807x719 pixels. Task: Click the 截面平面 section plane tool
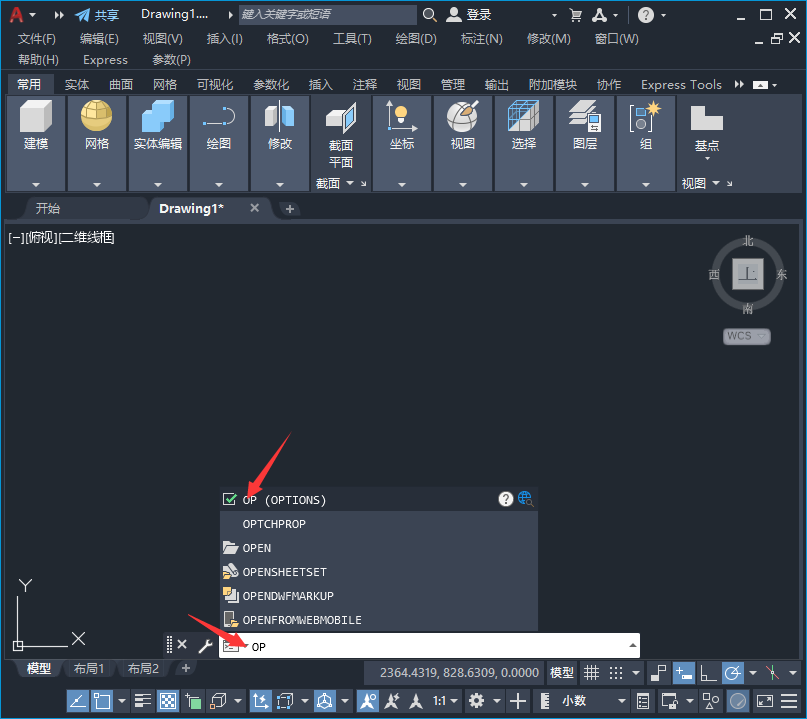tap(341, 135)
